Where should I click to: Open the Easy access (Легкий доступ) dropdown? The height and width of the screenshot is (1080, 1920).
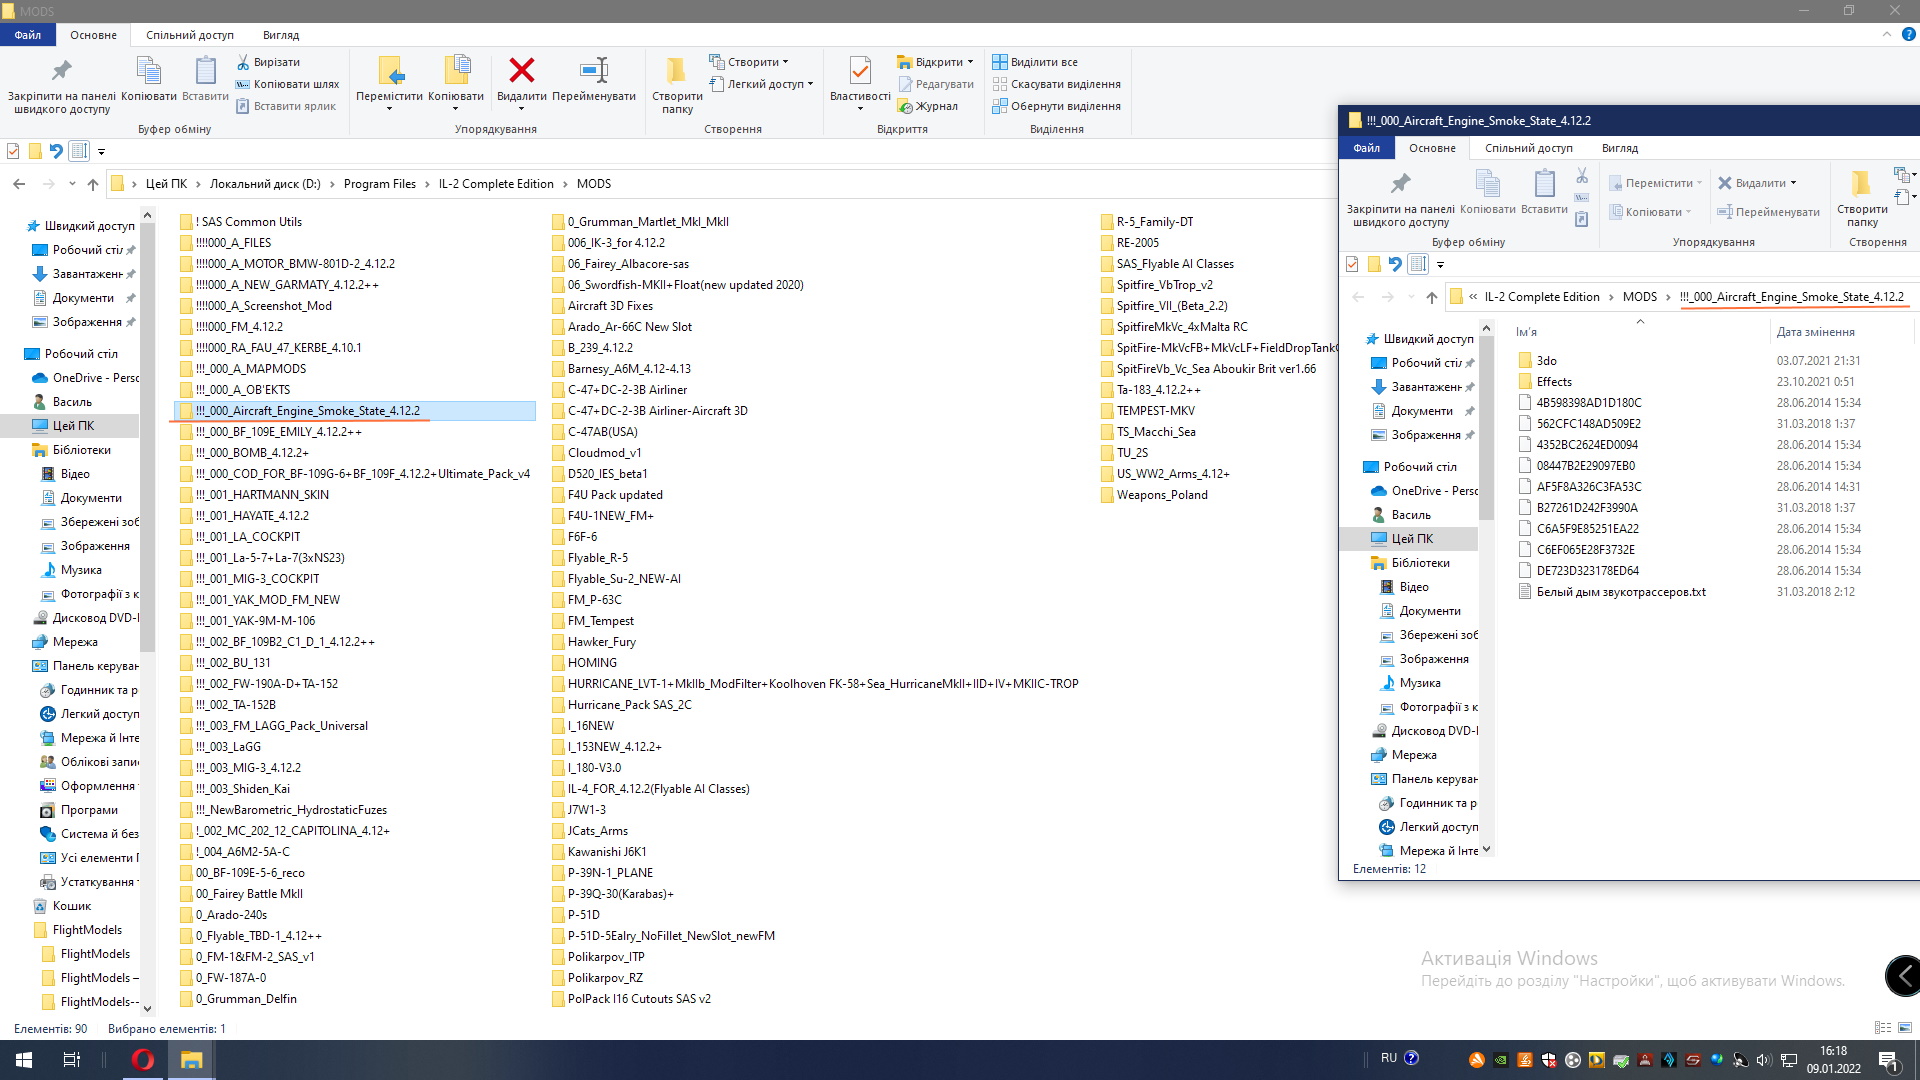tap(765, 84)
